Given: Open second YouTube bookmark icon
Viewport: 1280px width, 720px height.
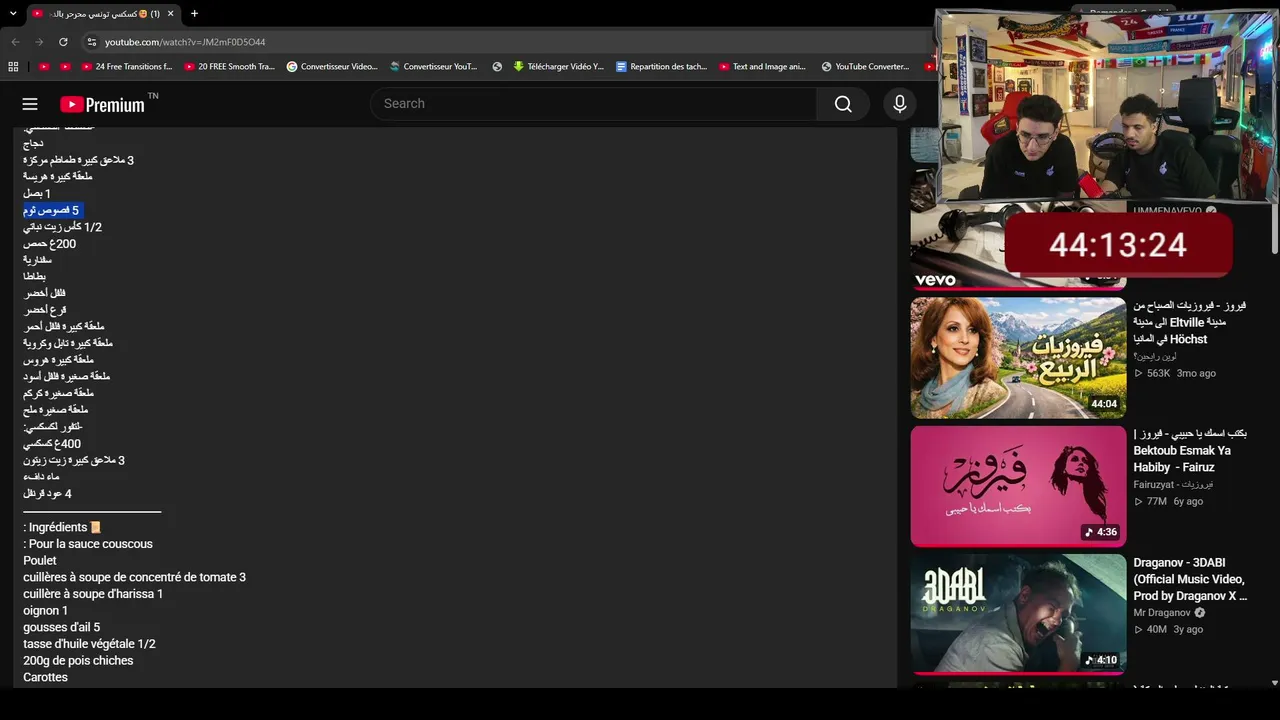Looking at the screenshot, I should pyautogui.click(x=65, y=67).
